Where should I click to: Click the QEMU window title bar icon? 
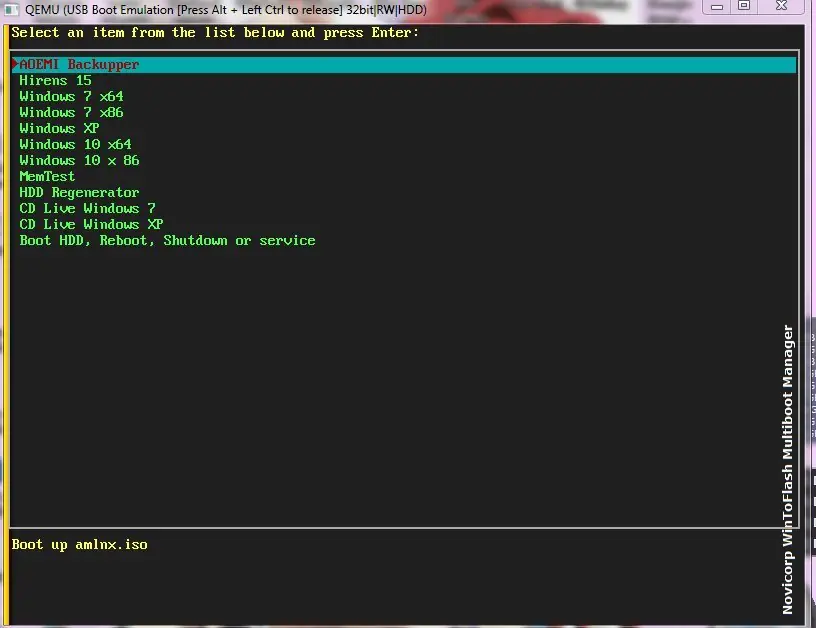pos(11,9)
